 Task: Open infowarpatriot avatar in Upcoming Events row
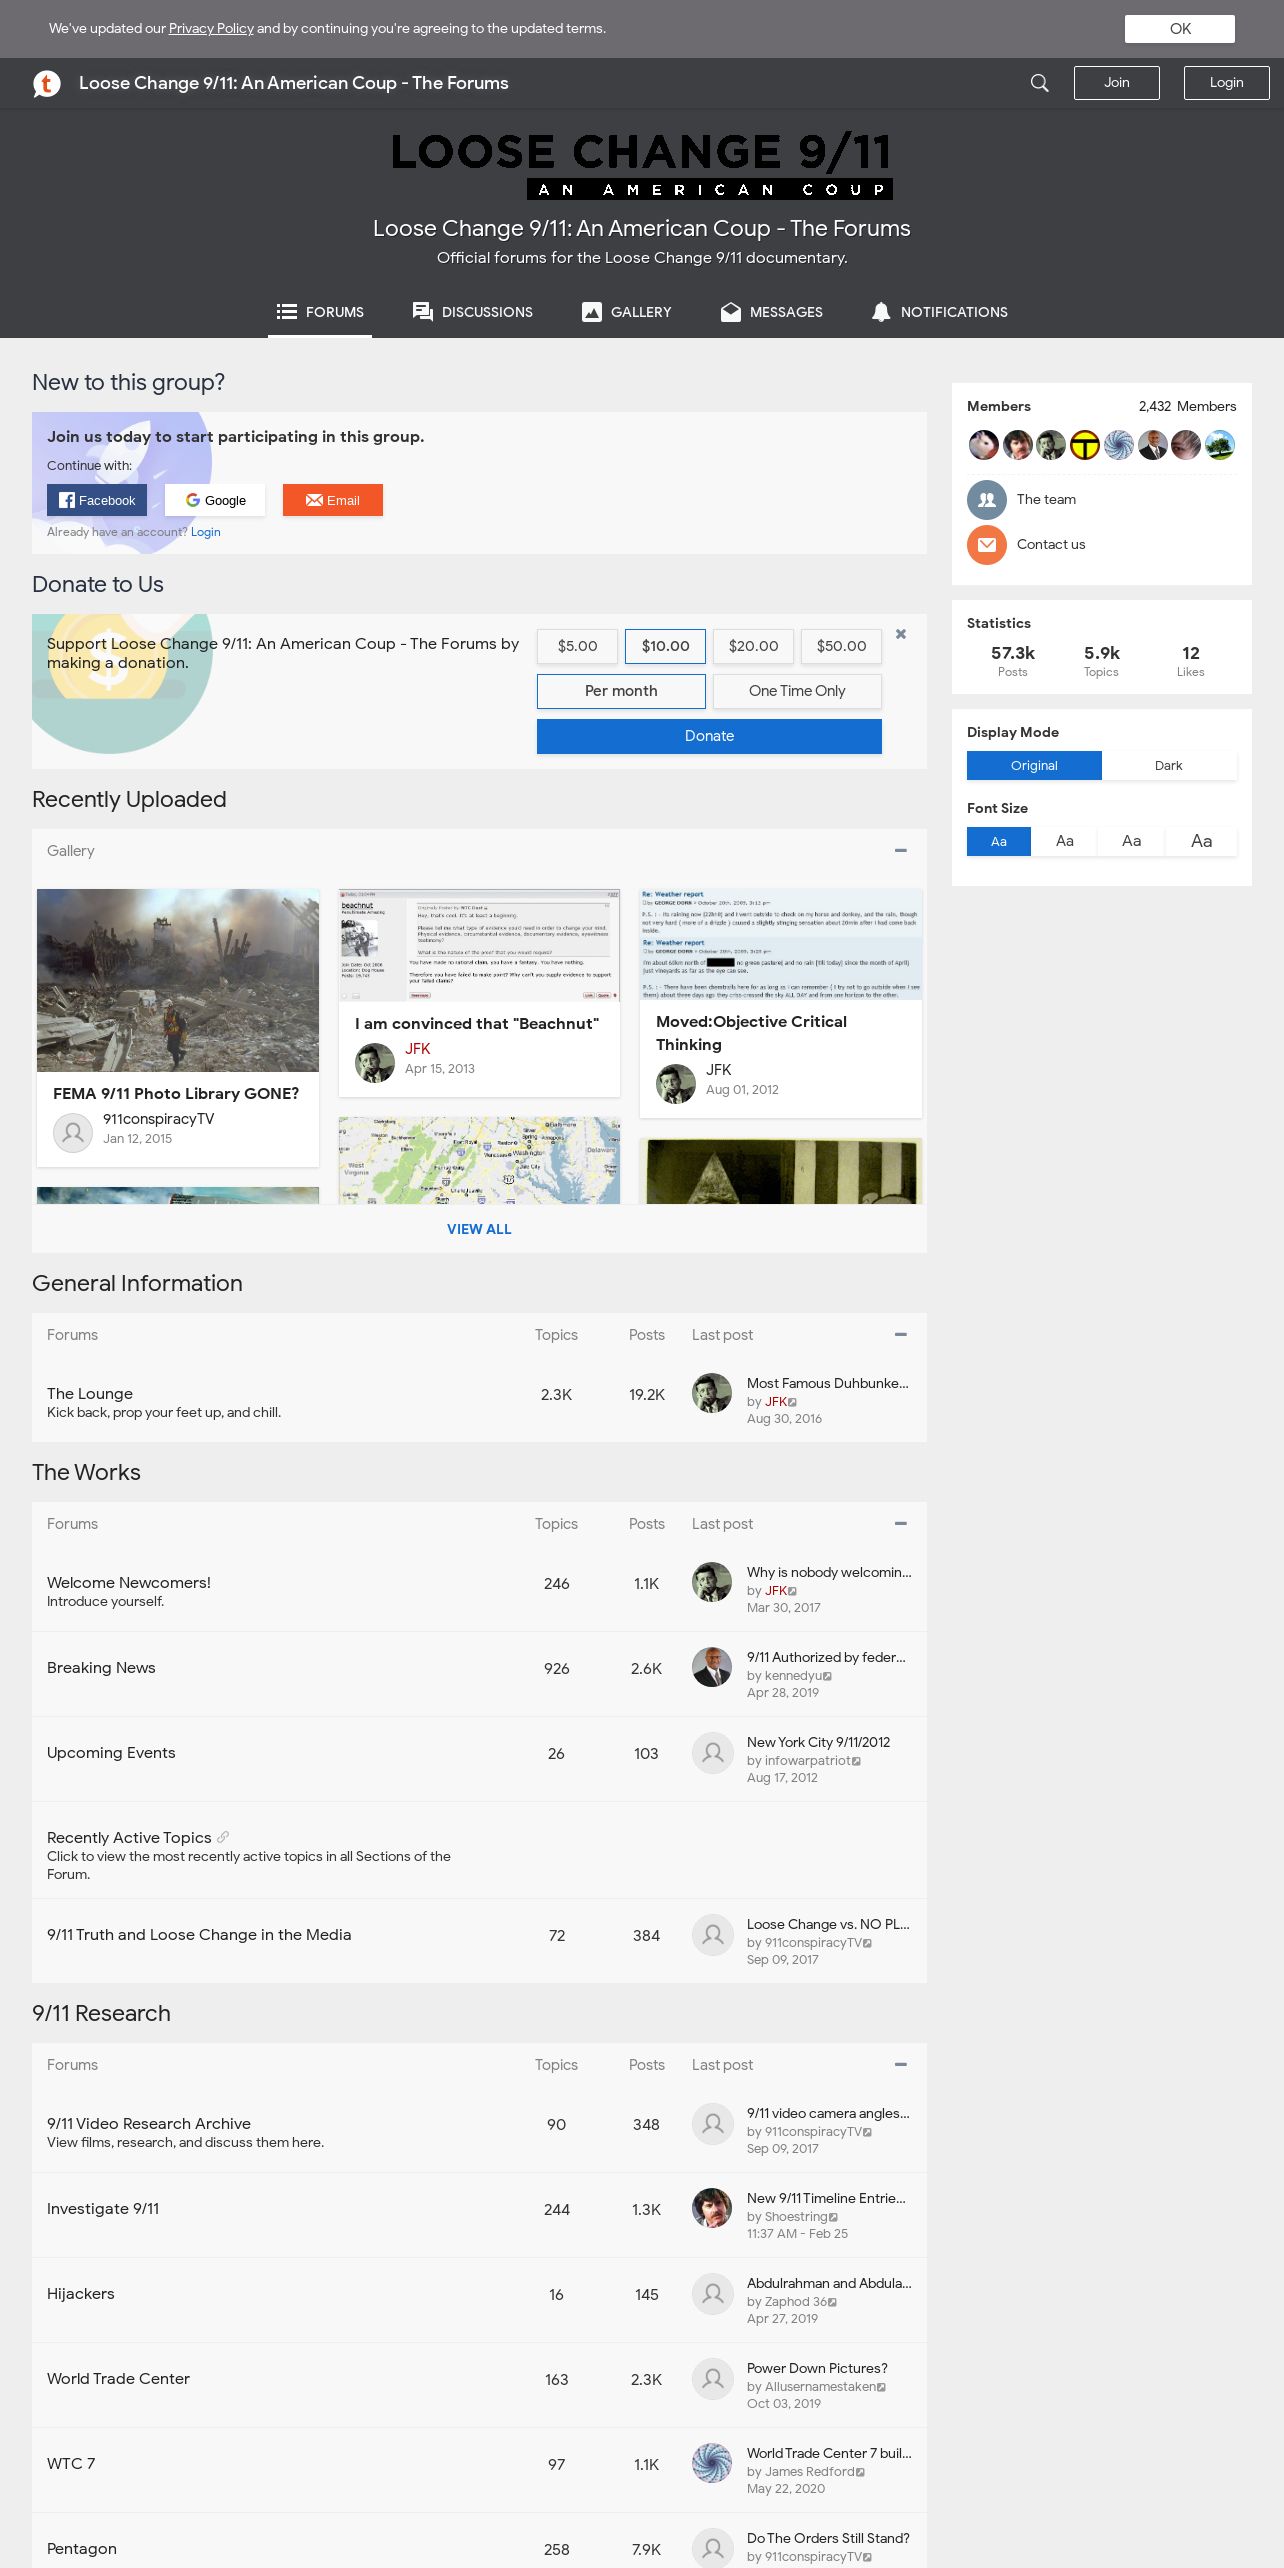coord(712,1753)
